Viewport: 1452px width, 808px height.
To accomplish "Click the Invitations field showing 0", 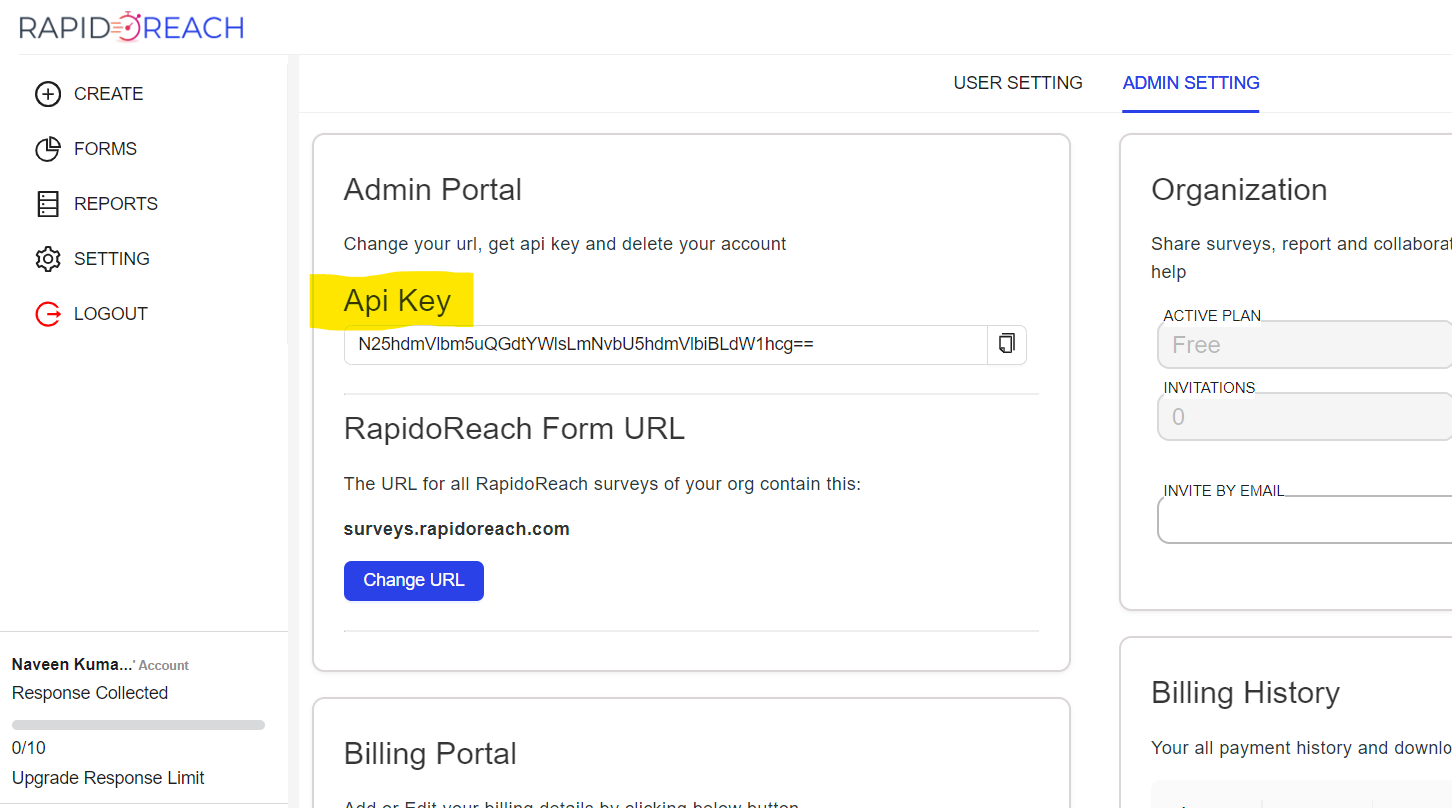I will (x=1305, y=416).
